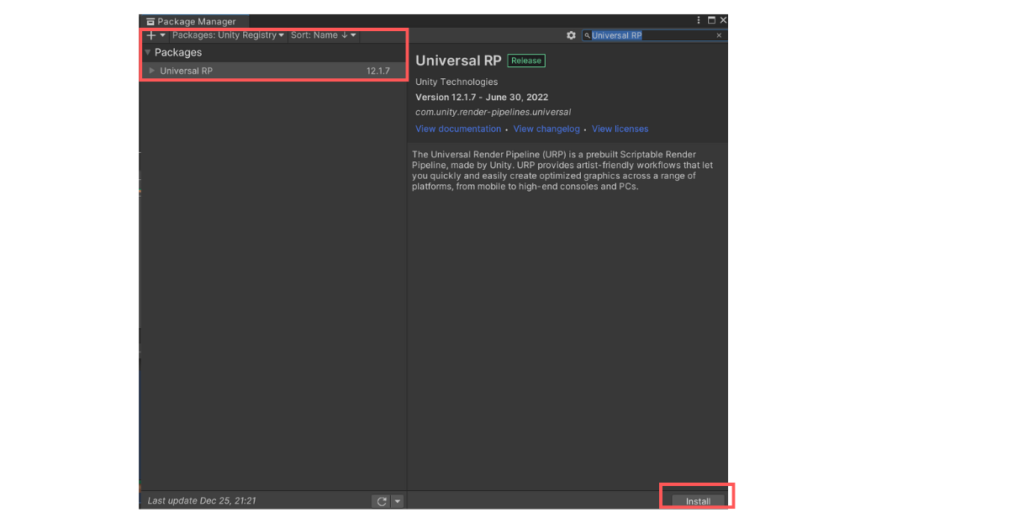This screenshot has height=523, width=1024.
Task: Open the Sort: Name dropdown
Action: (x=323, y=35)
